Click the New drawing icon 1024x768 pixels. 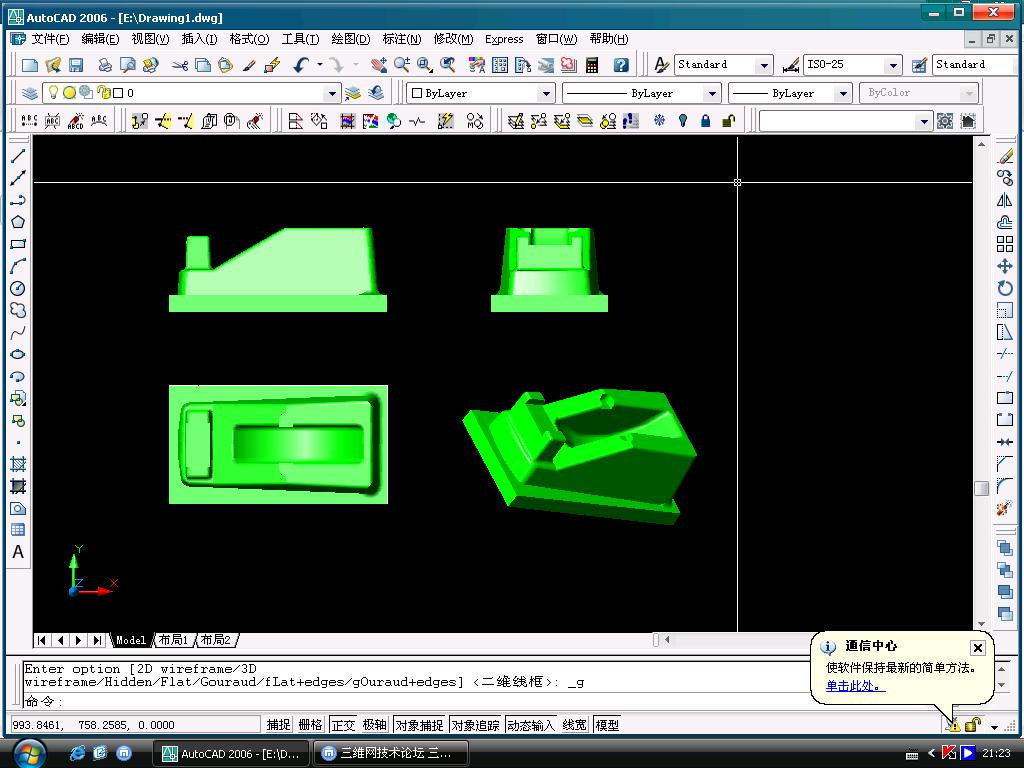click(x=30, y=65)
